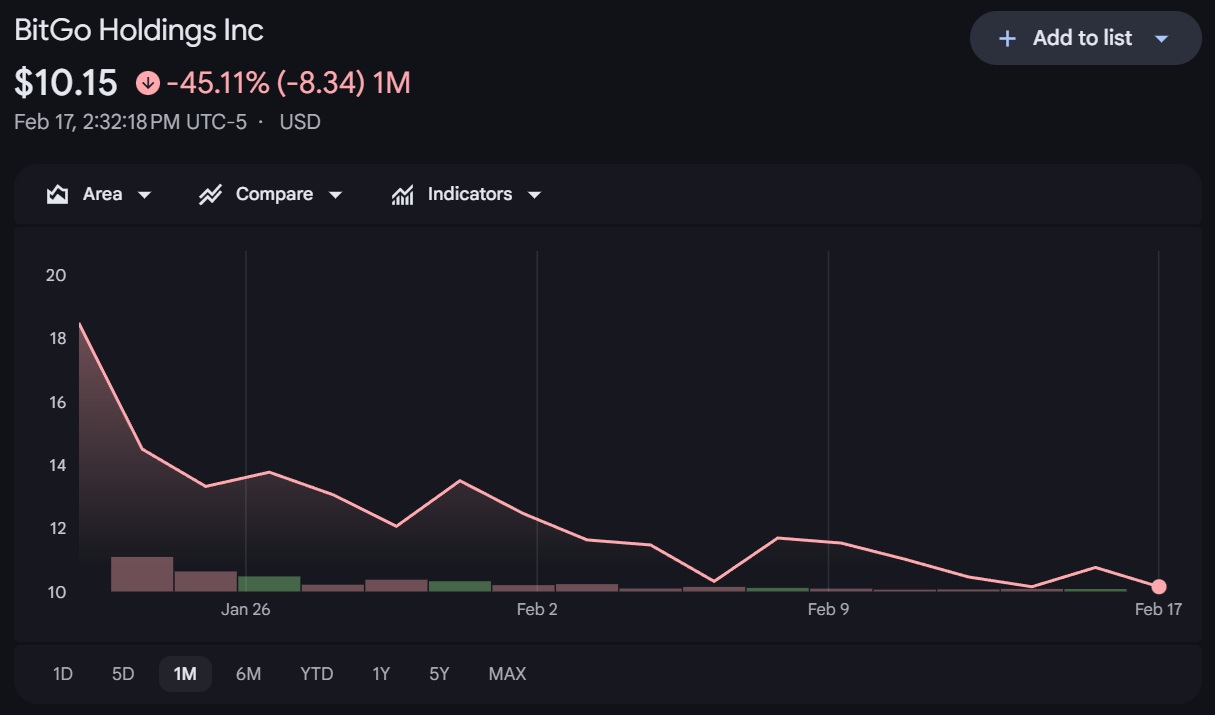Open the Add to list dropdown caret
Image resolution: width=1215 pixels, height=715 pixels.
[1161, 38]
